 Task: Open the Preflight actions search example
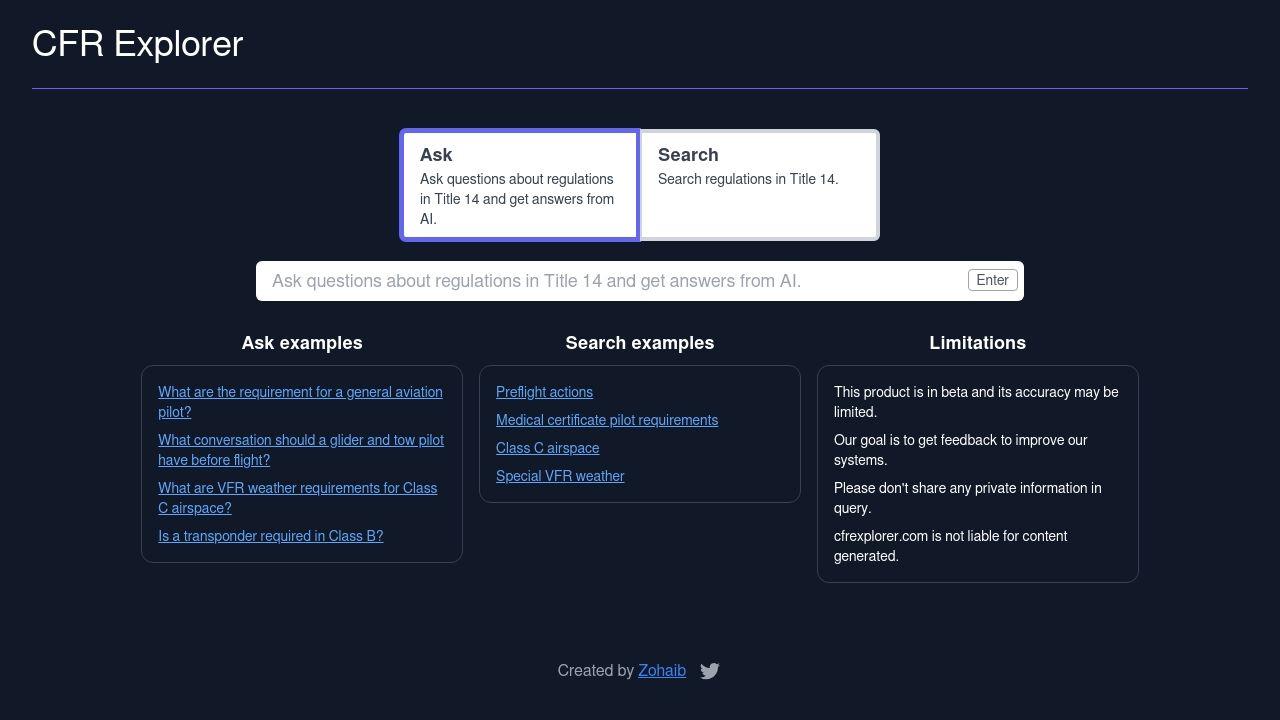[x=544, y=392]
